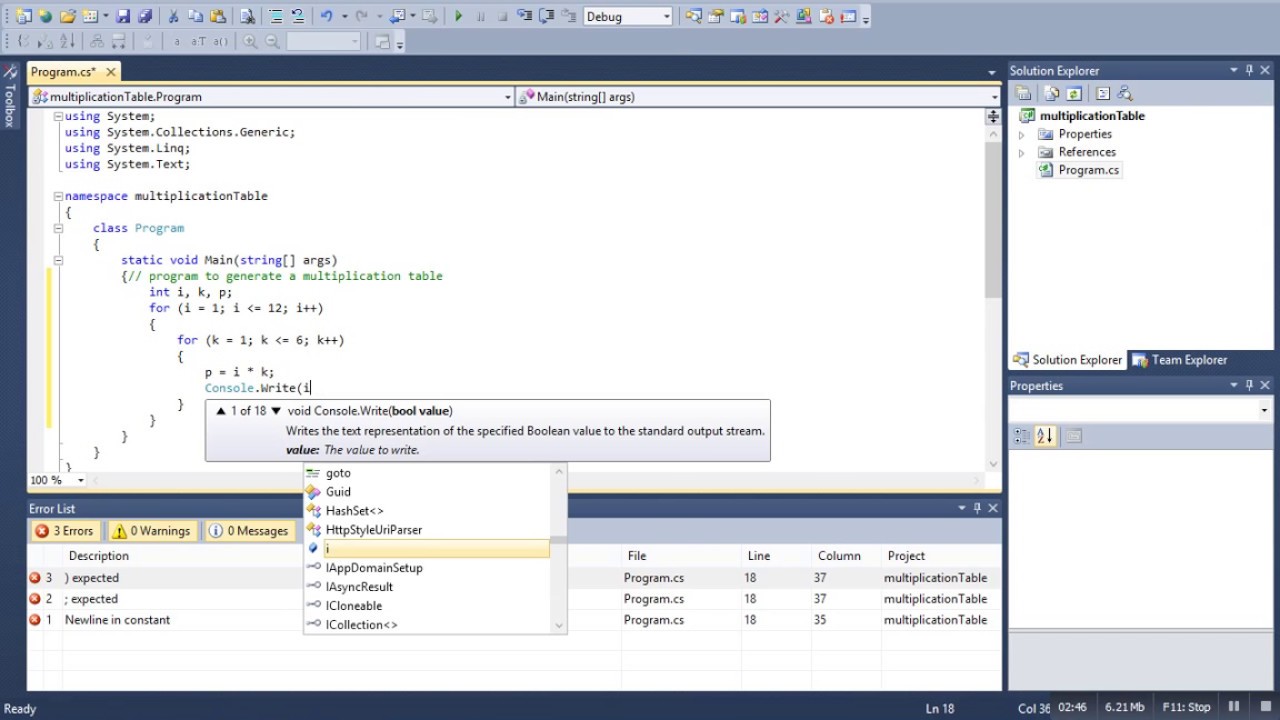Viewport: 1280px width, 720px height.
Task: Switch to the Team Explorer tab
Action: pyautogui.click(x=1180, y=360)
